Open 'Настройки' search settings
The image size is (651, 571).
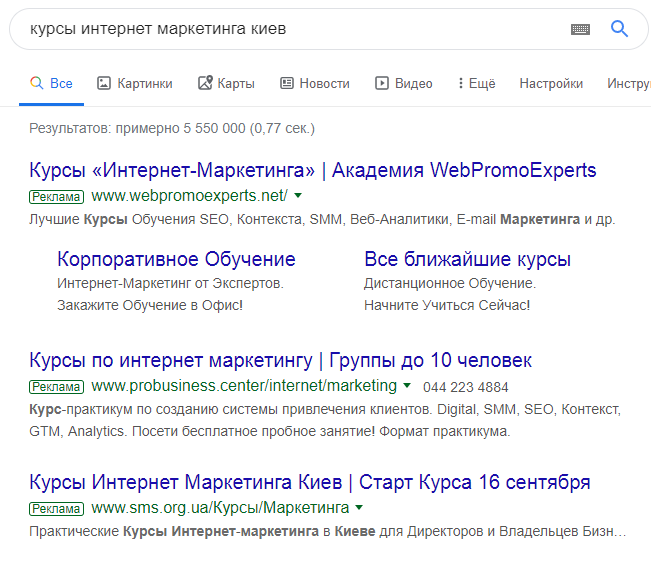(x=551, y=83)
